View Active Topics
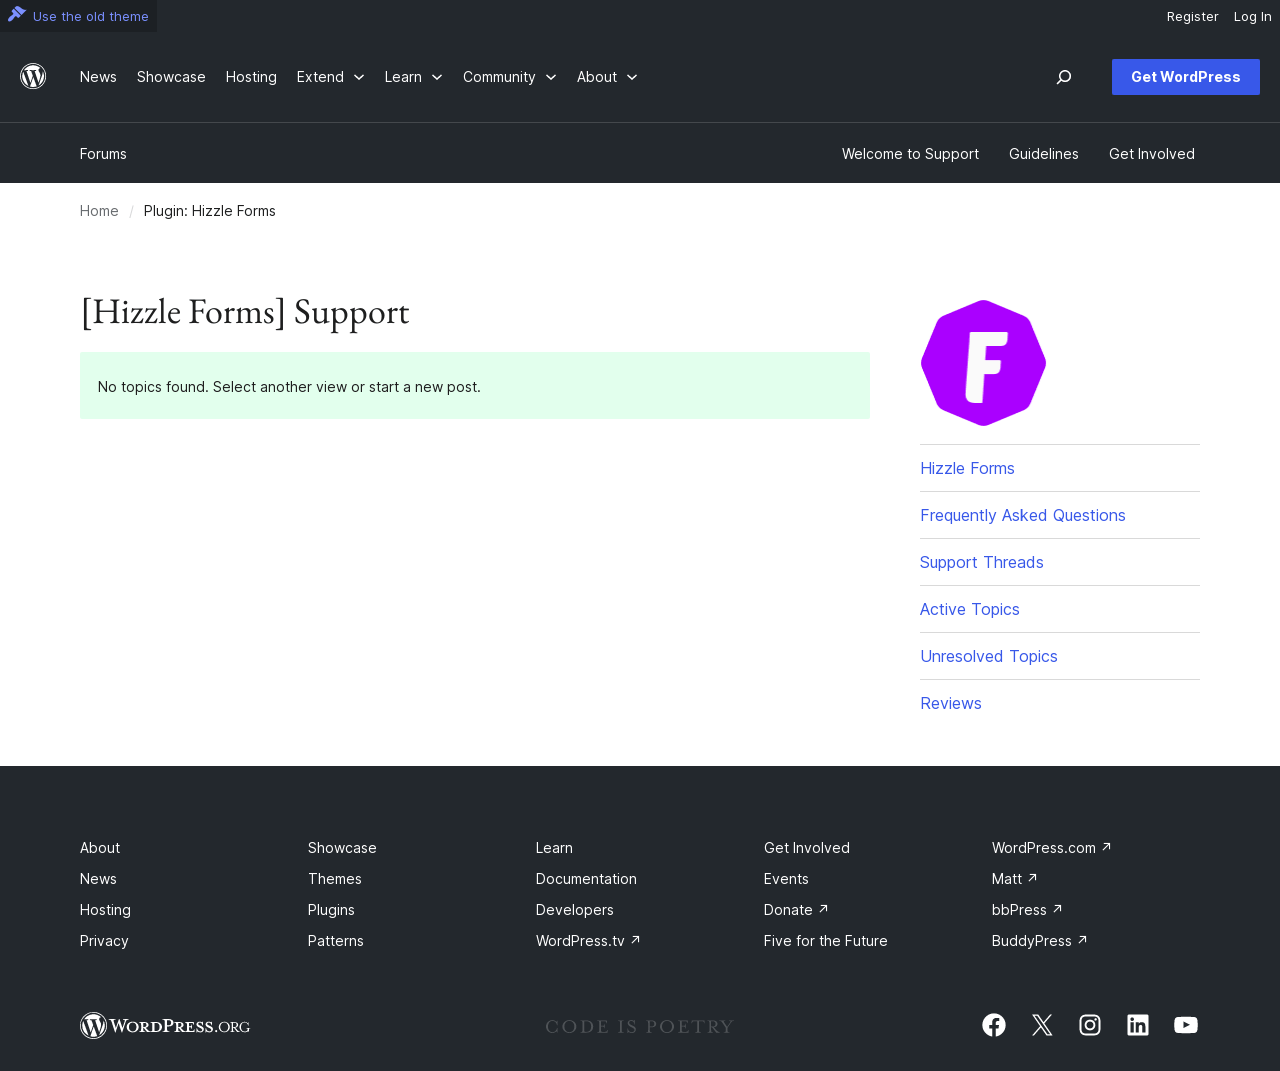 coord(970,609)
